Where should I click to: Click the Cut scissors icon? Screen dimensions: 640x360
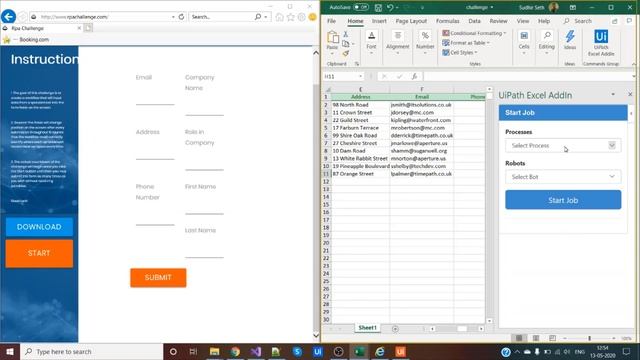pos(346,34)
